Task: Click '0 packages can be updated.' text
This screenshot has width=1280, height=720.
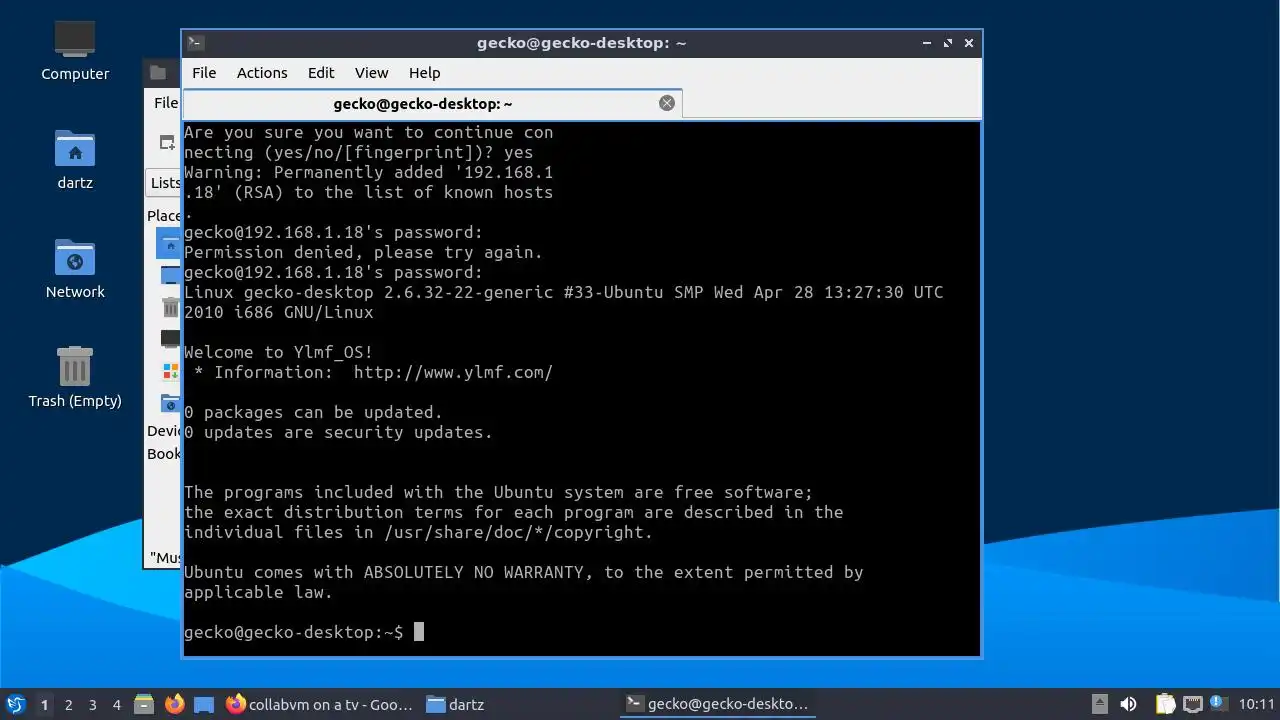Action: click(313, 412)
